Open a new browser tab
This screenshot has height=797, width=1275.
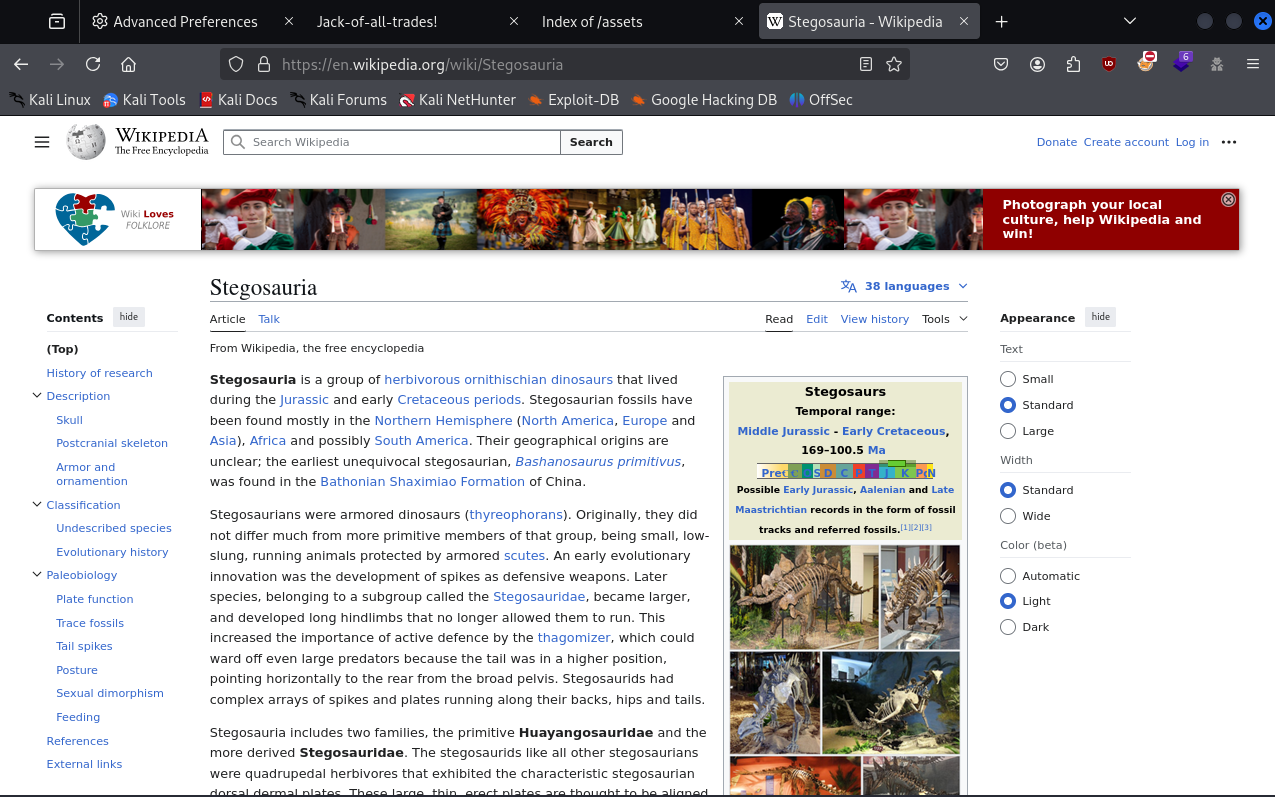coord(1002,21)
